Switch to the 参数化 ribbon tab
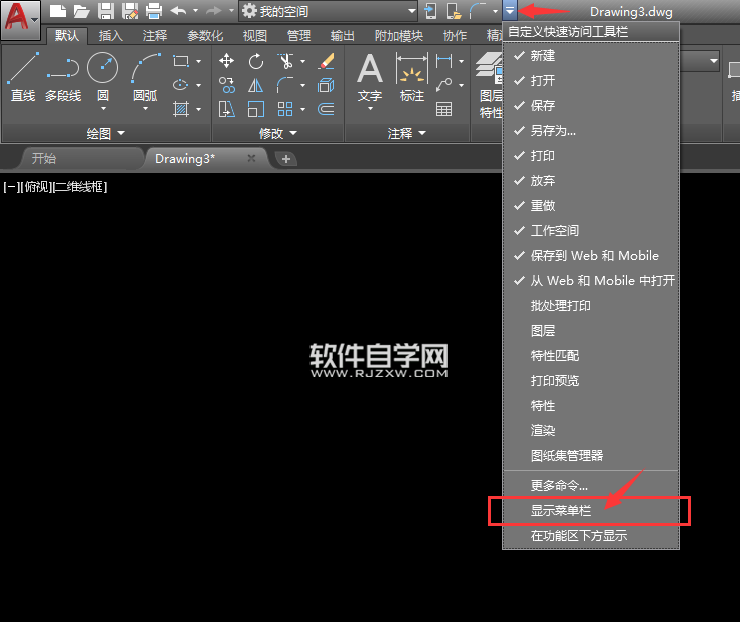Viewport: 740px width, 622px height. pos(205,35)
